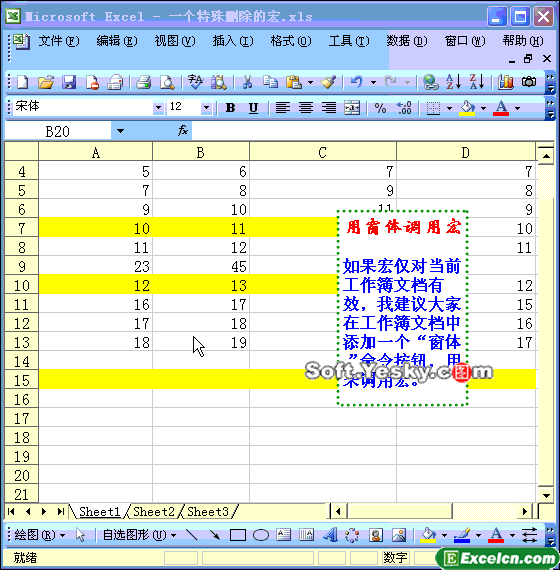Screen dimensions: 560x570
Task: Select the Oval drawing tool
Action: (261, 535)
